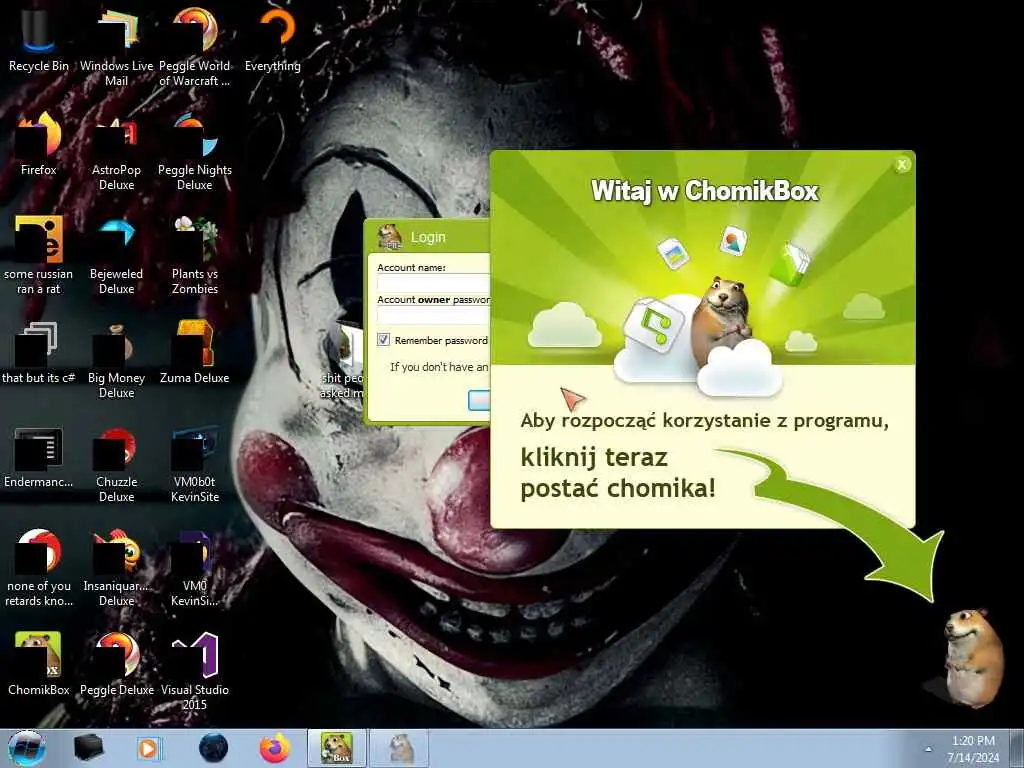Screen dimensions: 1024x768
Task: Click the ChomikBox hamster-on-cloud illustration
Action: point(699,336)
